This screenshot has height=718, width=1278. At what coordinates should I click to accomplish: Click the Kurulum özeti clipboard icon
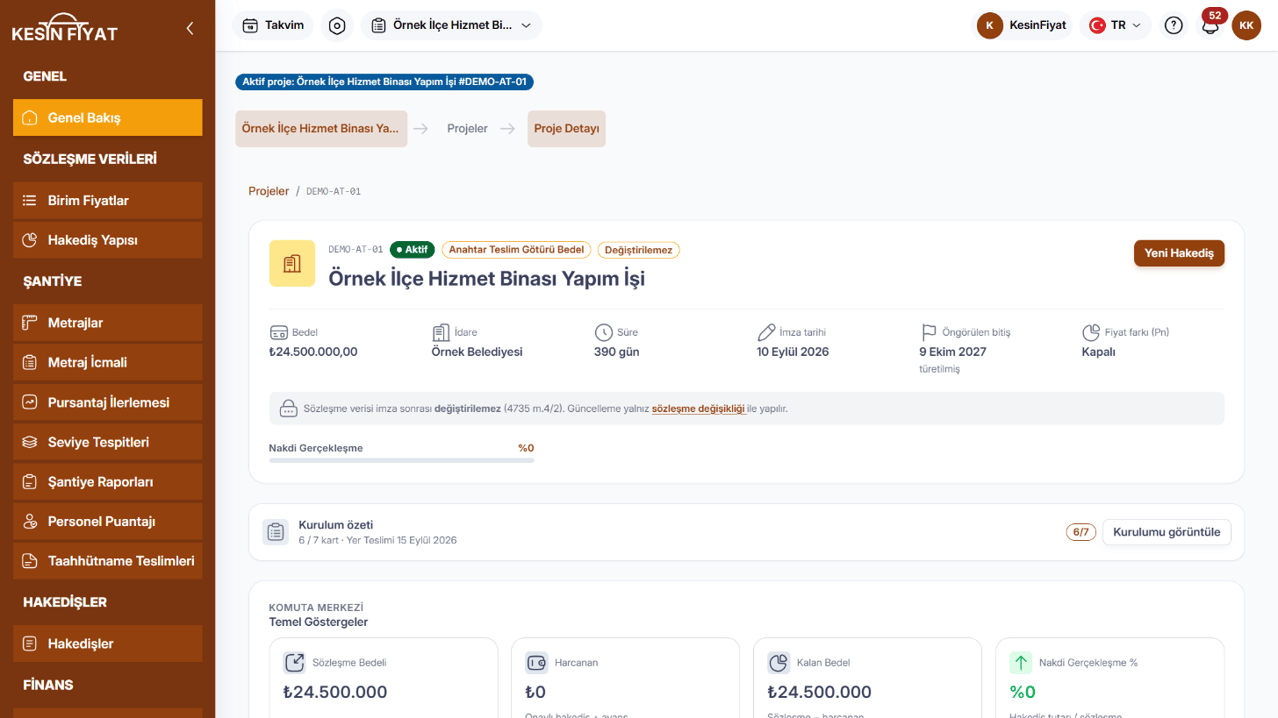tap(276, 532)
